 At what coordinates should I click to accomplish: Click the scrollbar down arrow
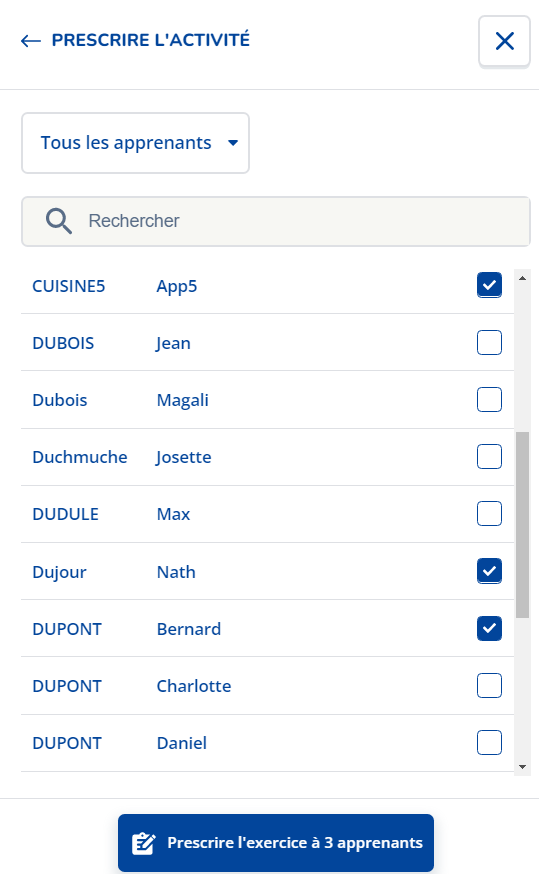(522, 767)
